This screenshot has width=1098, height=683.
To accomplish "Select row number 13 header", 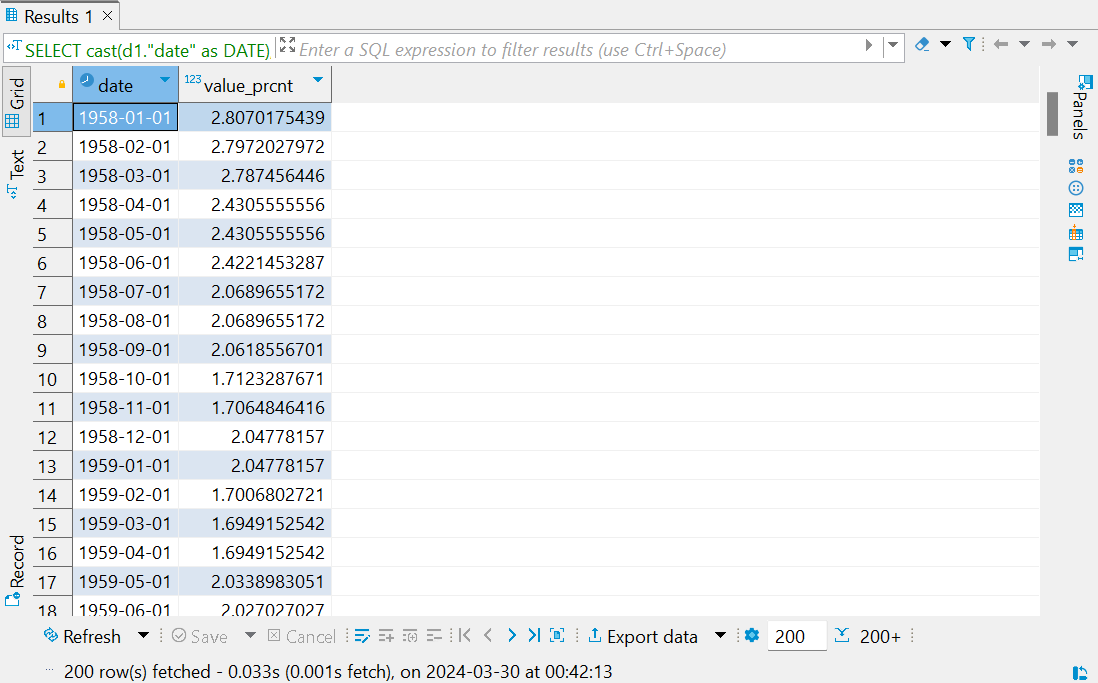I will click(53, 466).
